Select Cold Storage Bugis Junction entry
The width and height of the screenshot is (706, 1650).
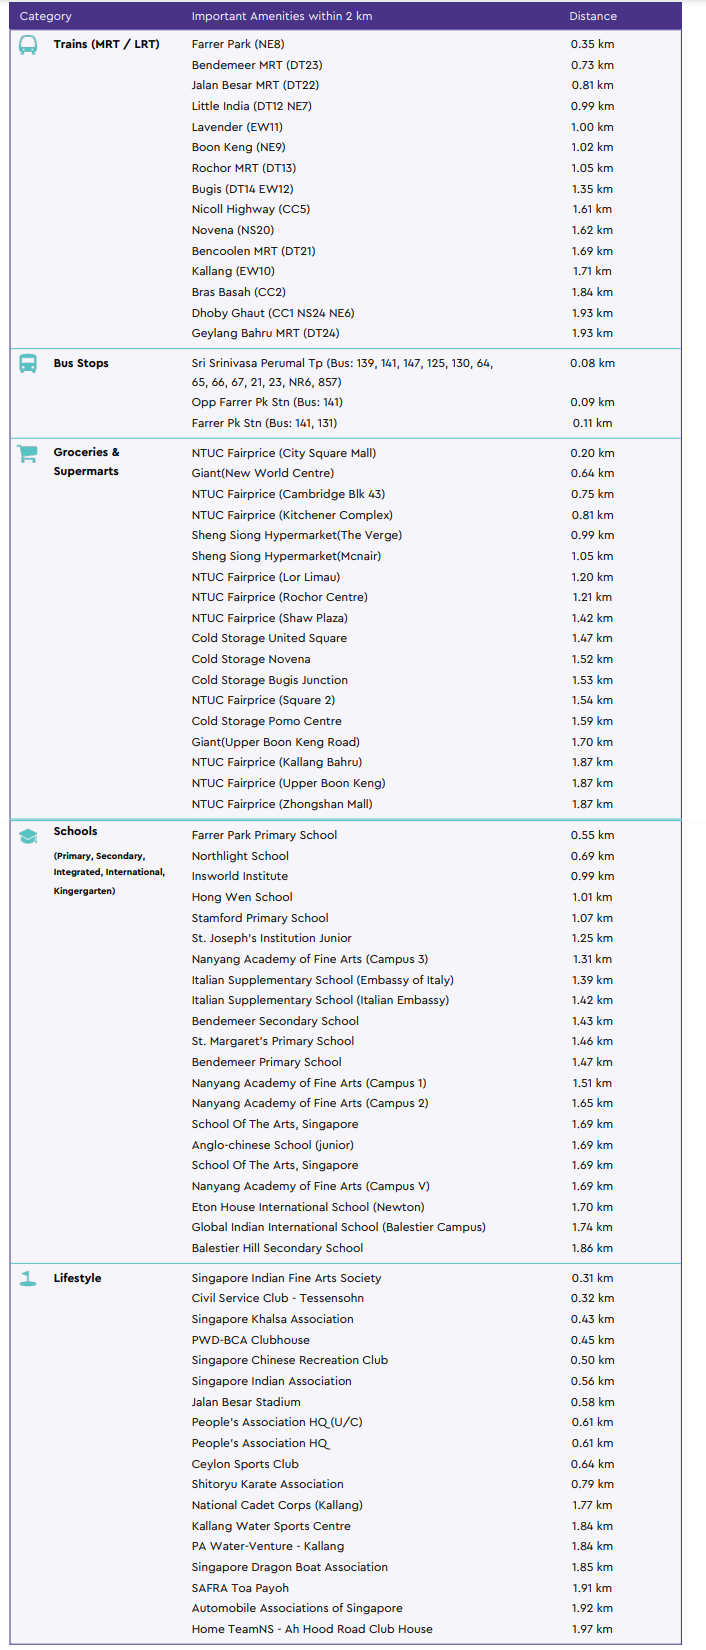pyautogui.click(x=270, y=680)
